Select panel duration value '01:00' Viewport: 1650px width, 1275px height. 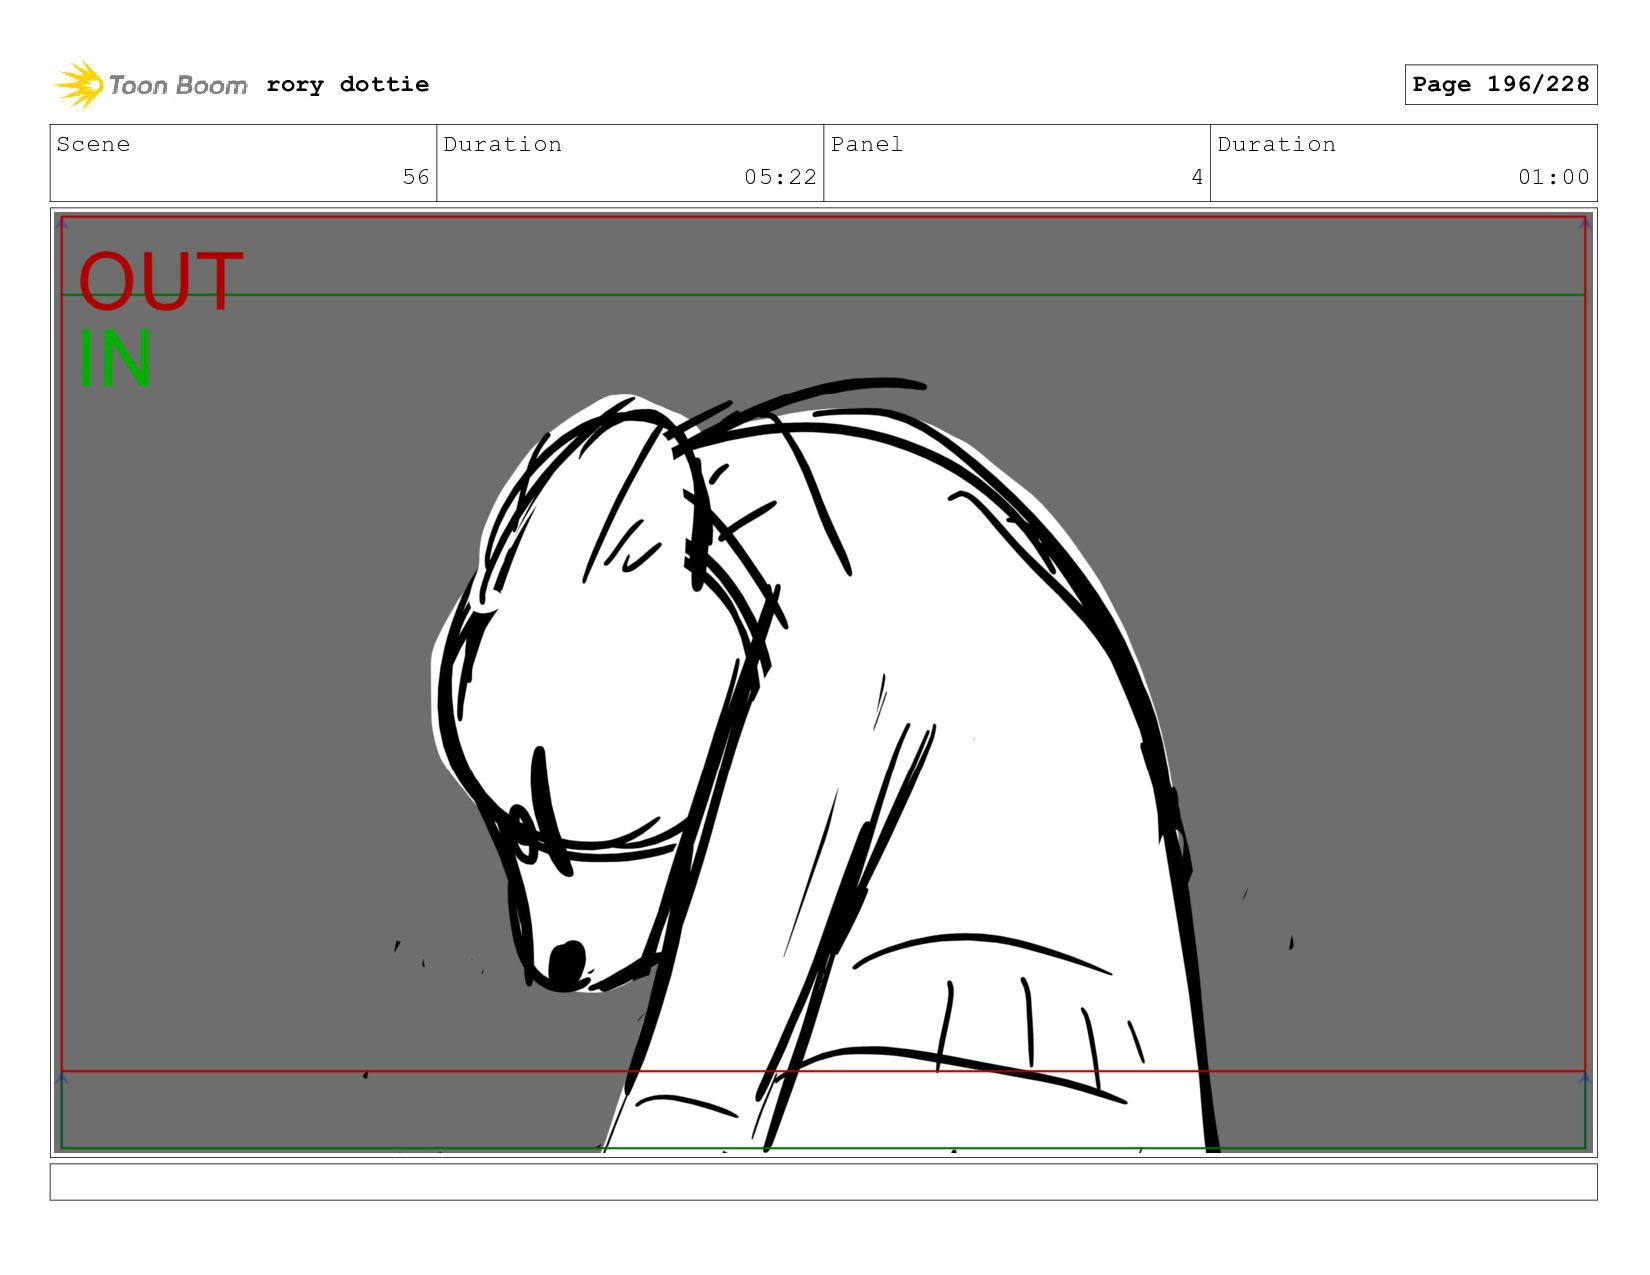click(x=1553, y=177)
